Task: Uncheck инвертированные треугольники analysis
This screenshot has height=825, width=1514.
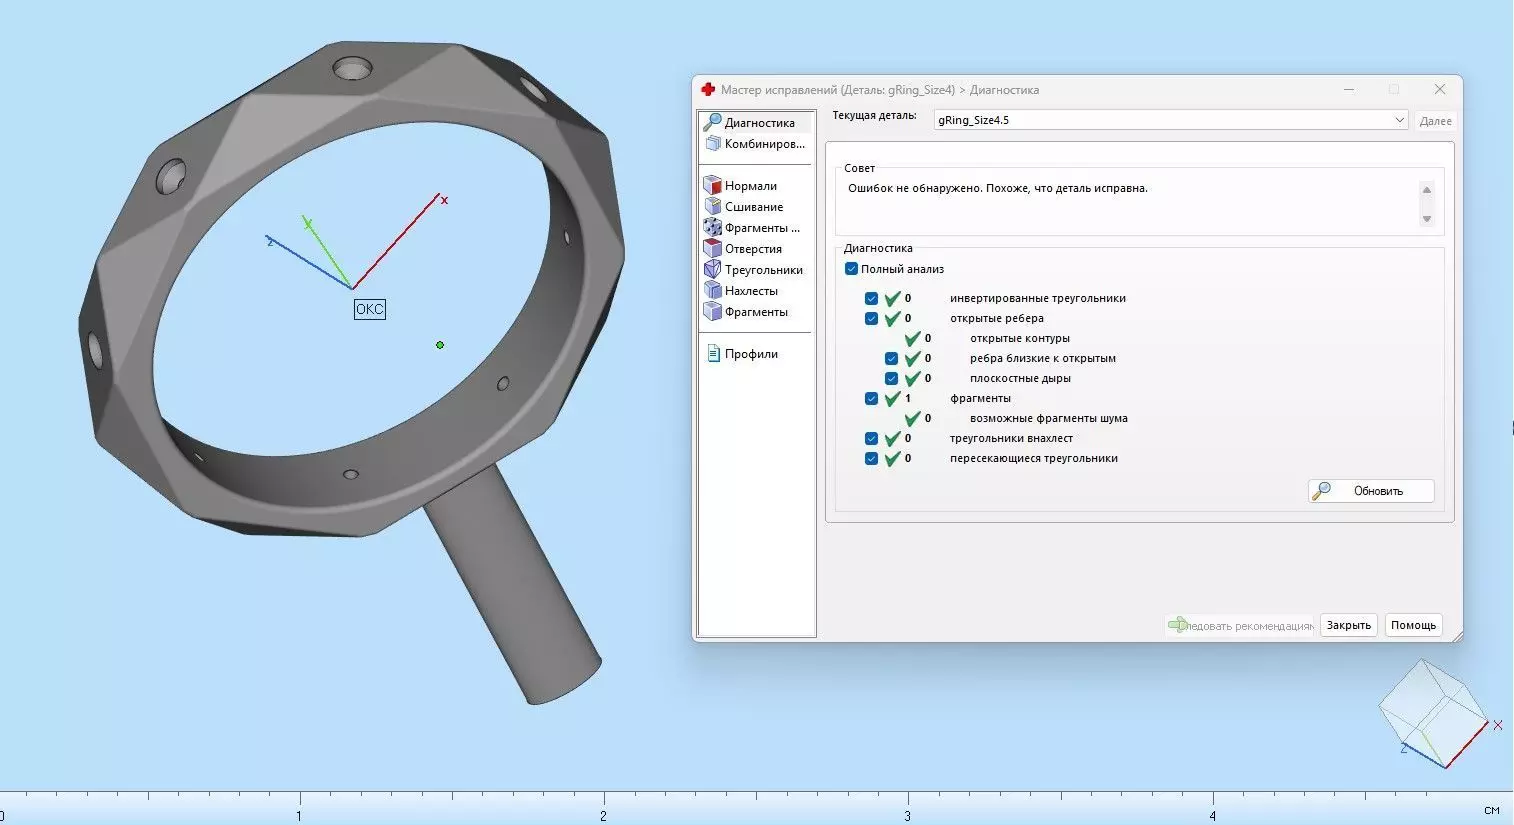Action: [872, 299]
